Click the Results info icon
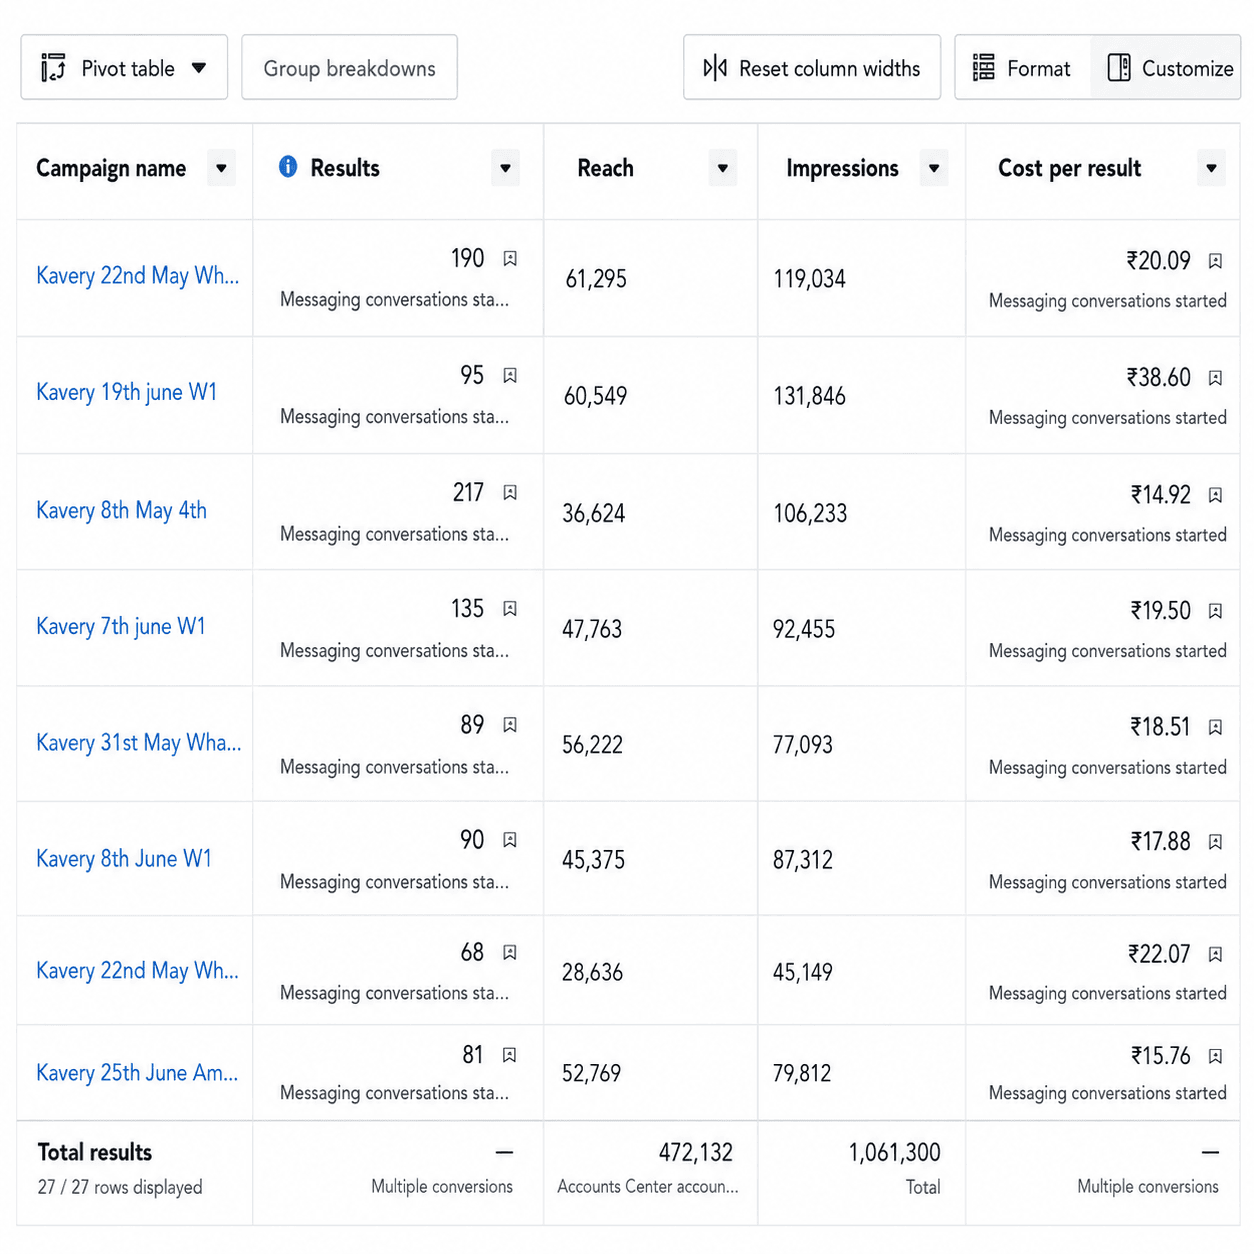Viewport: 1254px width, 1254px height. tap(288, 166)
